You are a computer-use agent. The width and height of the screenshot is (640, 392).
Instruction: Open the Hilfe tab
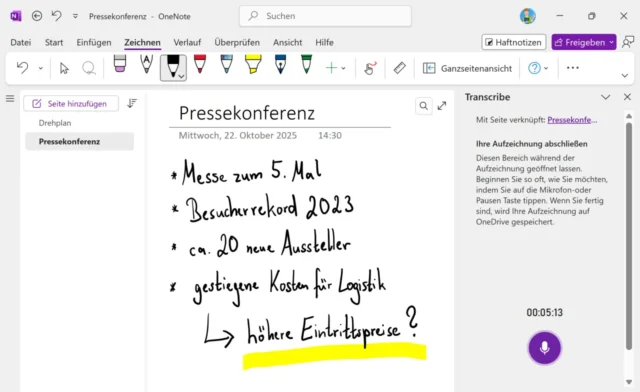pyautogui.click(x=324, y=42)
